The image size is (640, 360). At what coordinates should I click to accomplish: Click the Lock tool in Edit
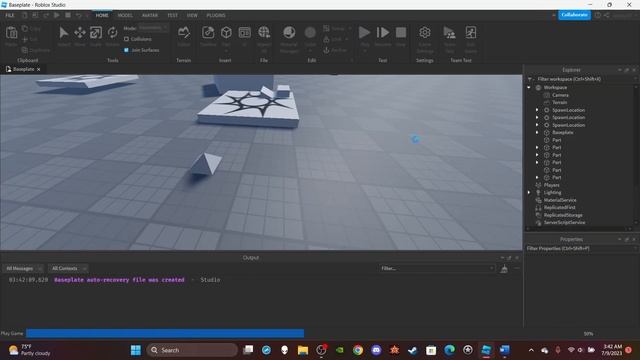click(x=336, y=39)
